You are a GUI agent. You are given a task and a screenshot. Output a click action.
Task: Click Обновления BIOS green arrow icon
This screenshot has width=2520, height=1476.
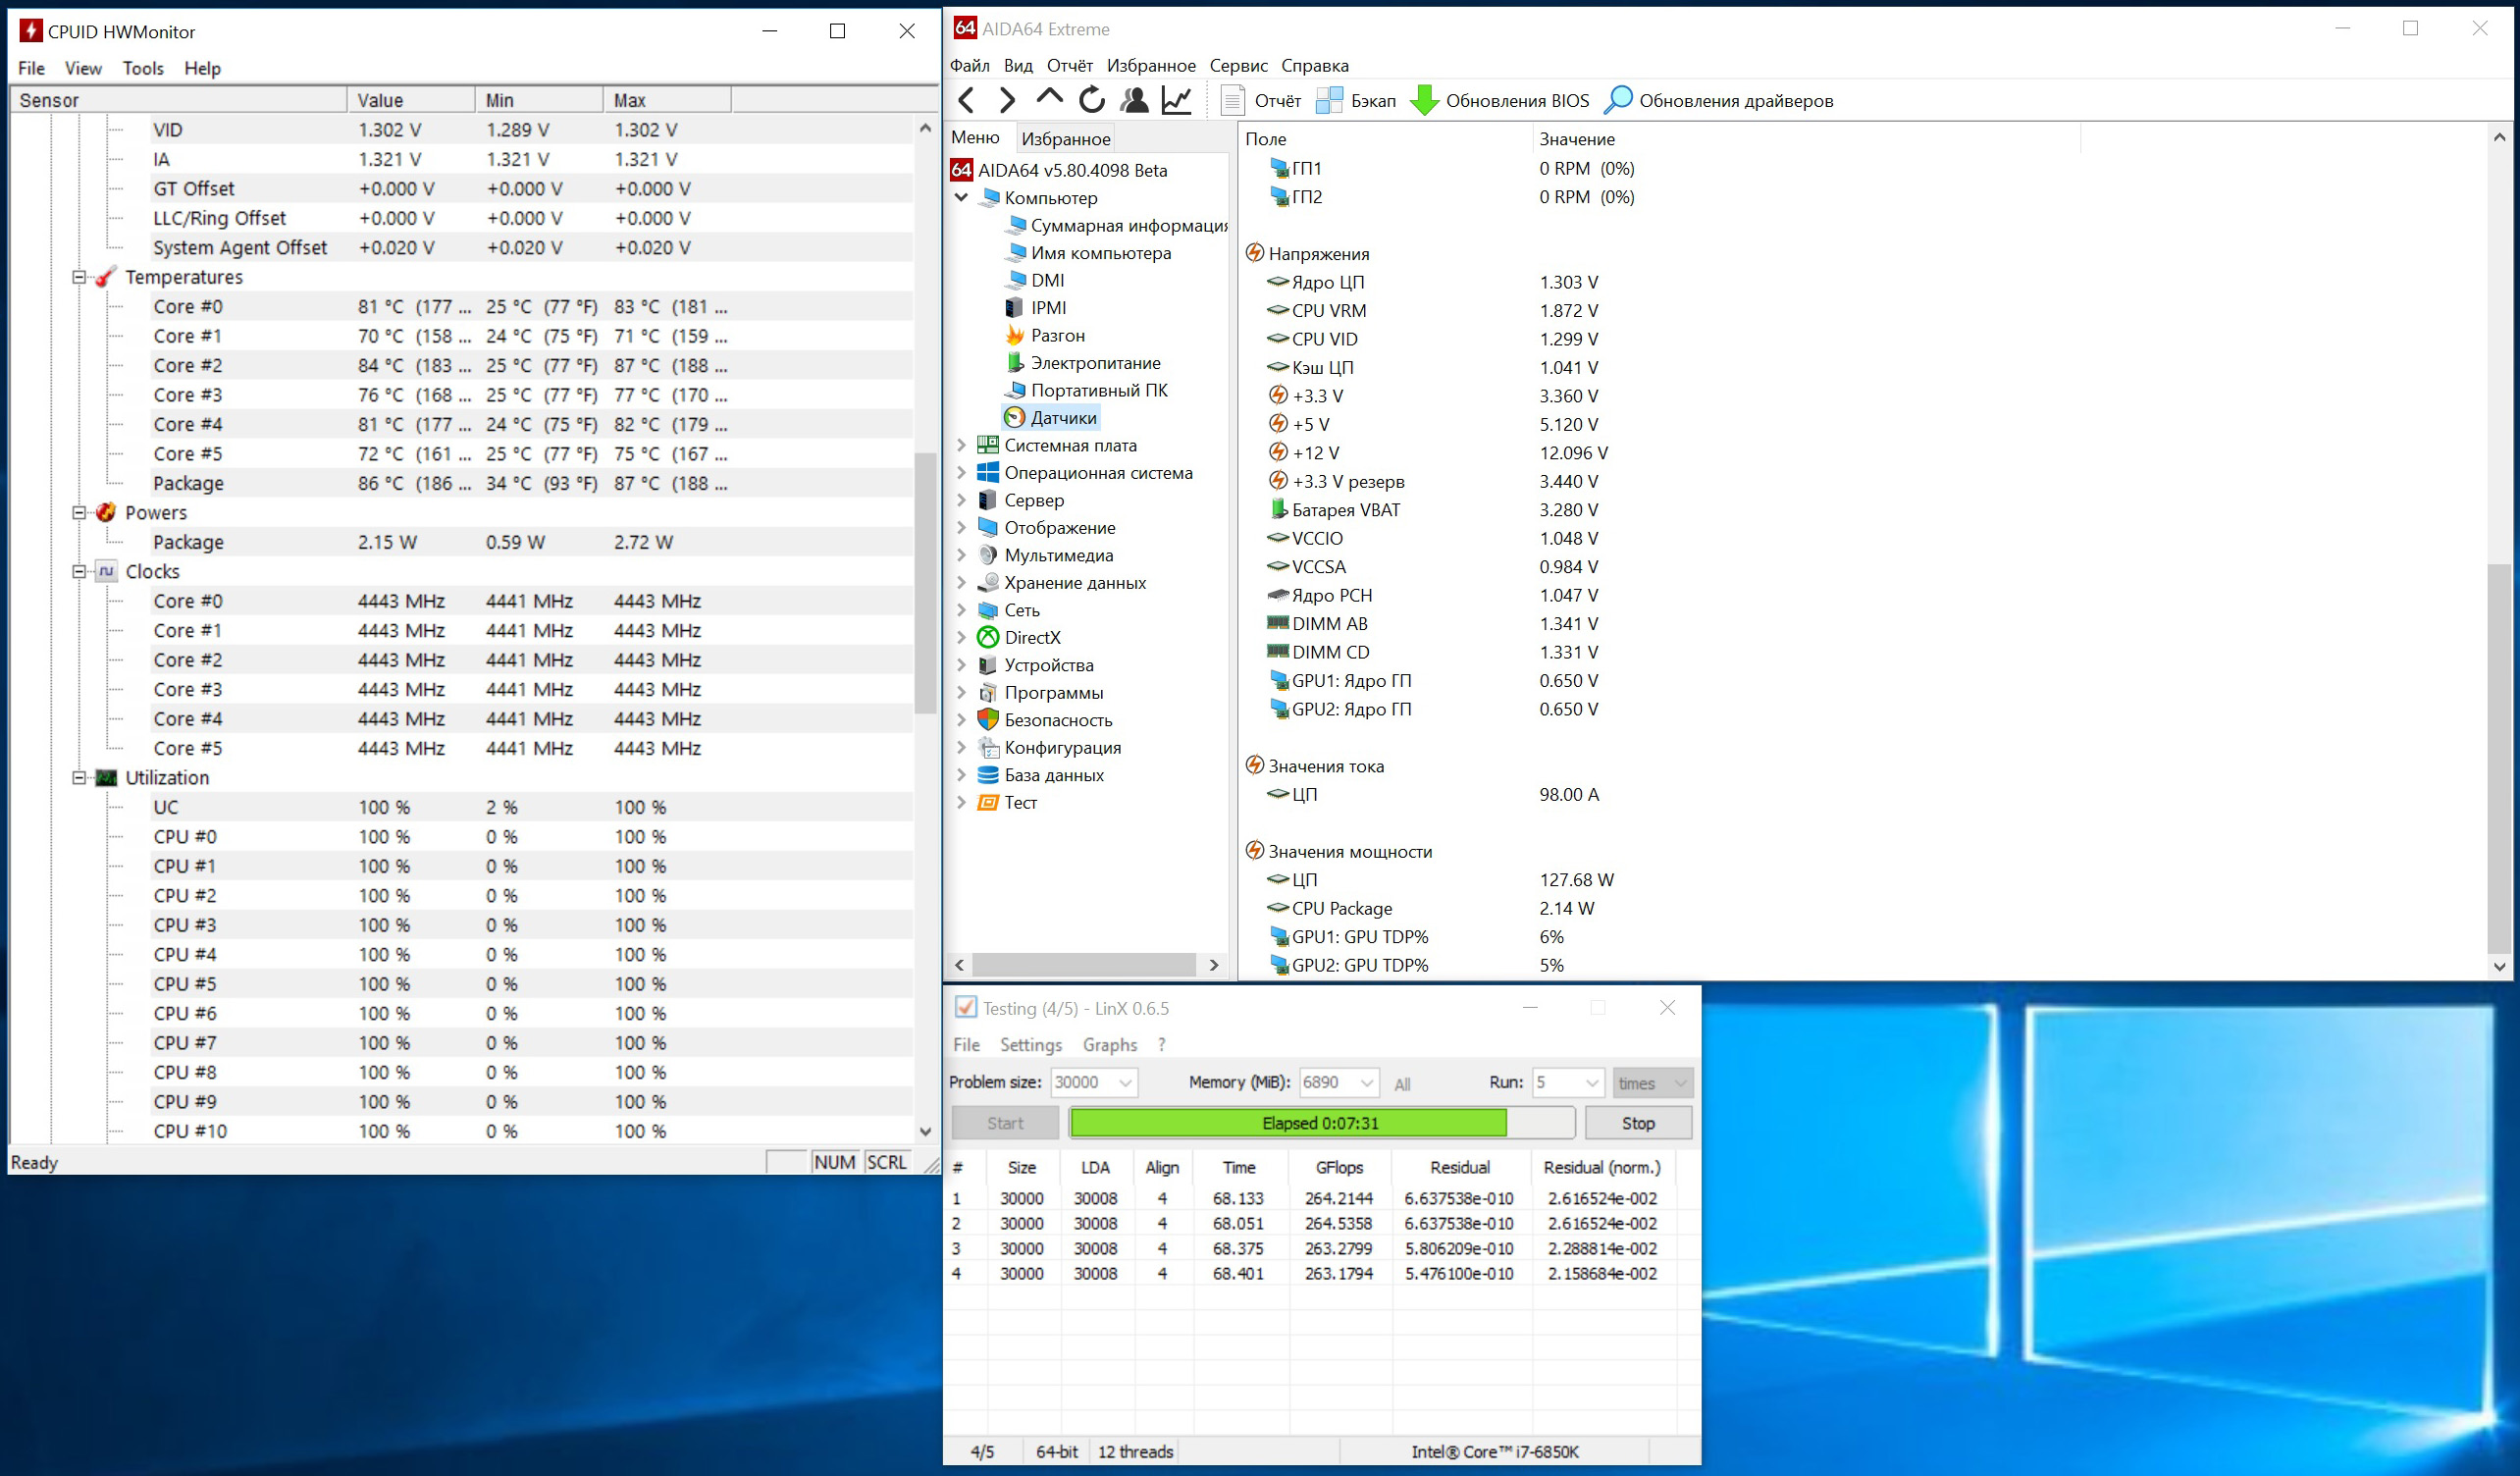[1424, 100]
